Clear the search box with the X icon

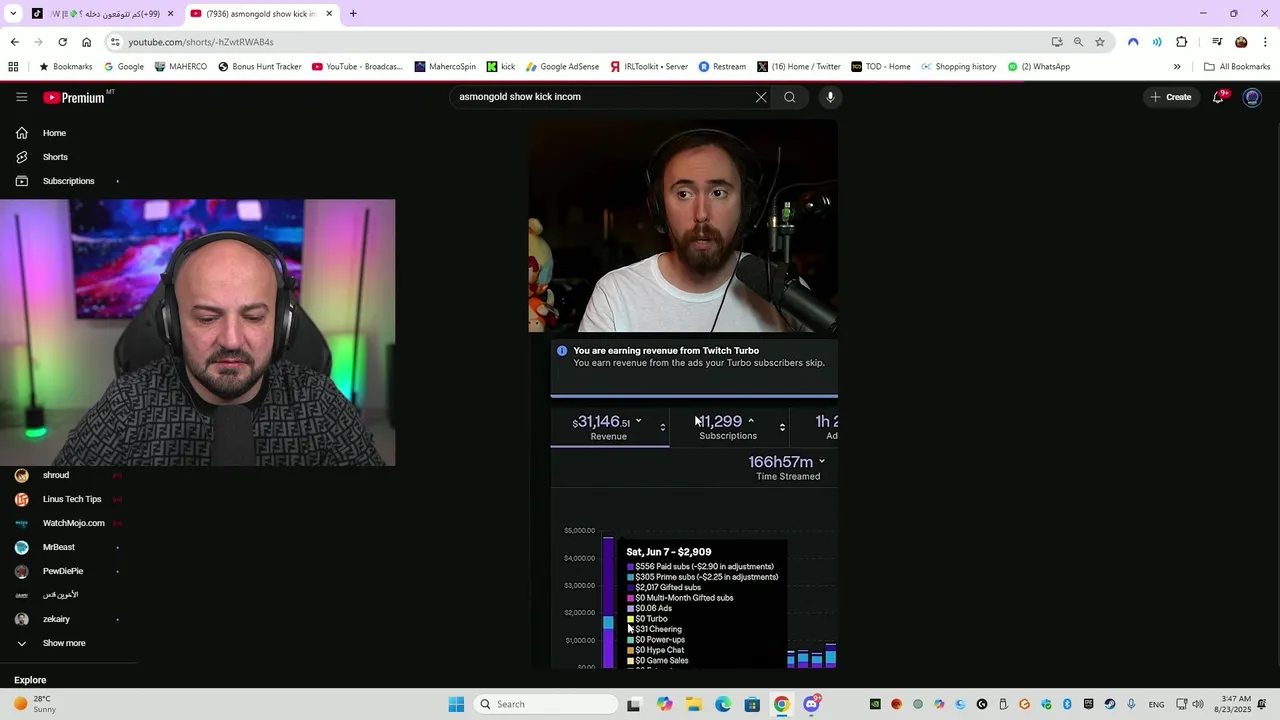pos(761,97)
